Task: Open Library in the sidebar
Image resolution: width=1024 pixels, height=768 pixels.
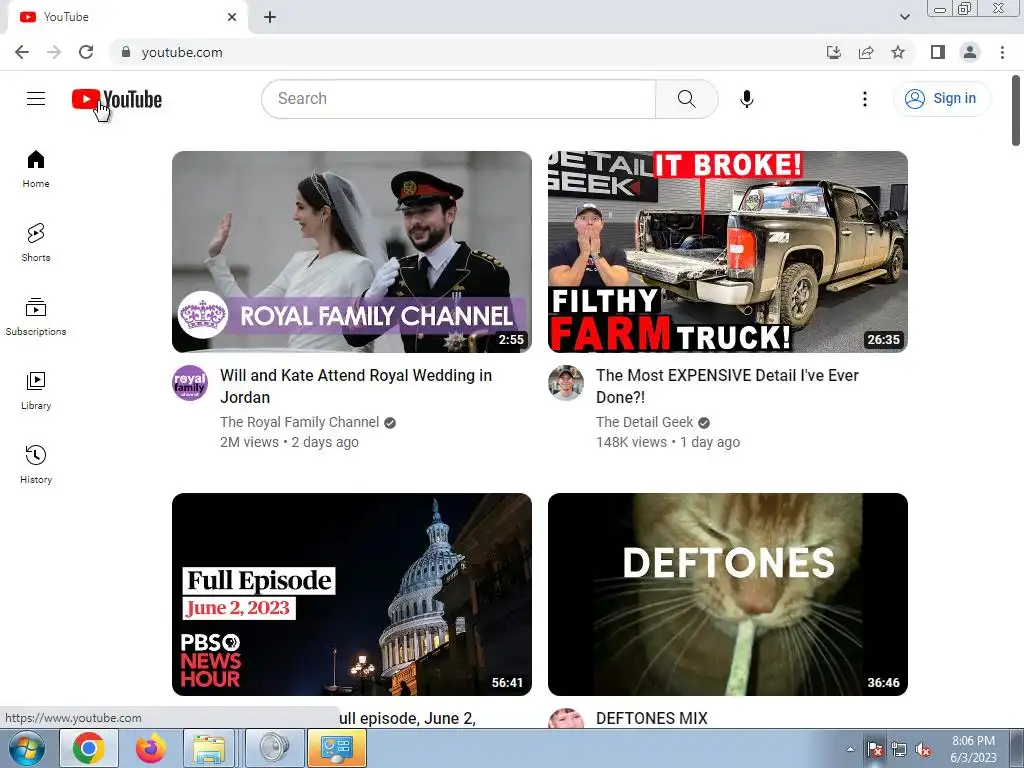Action: click(x=36, y=391)
